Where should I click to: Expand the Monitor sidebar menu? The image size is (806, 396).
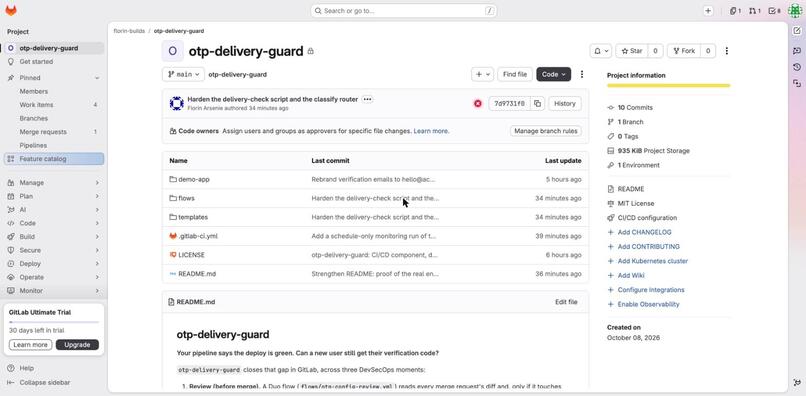53,291
